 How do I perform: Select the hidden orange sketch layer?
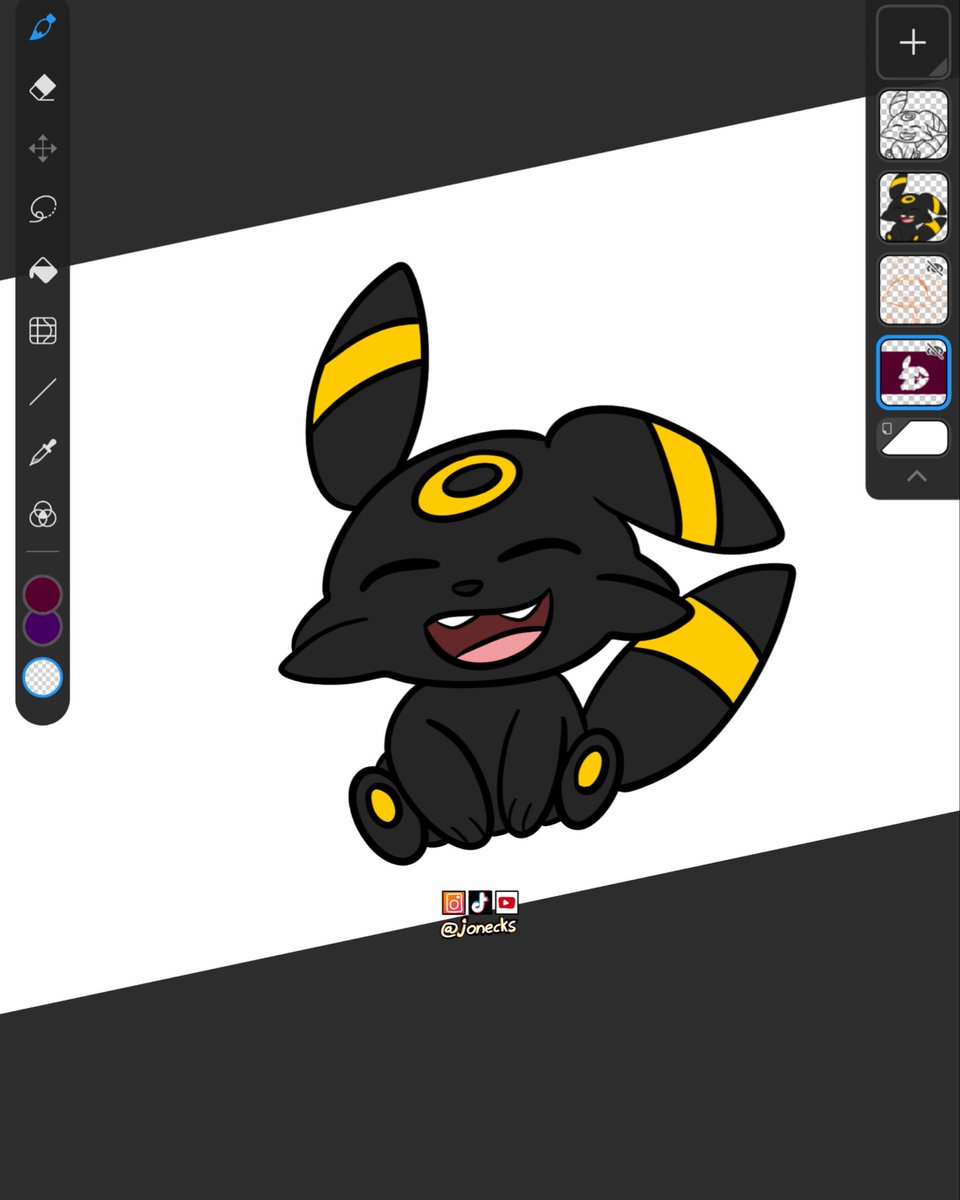913,290
